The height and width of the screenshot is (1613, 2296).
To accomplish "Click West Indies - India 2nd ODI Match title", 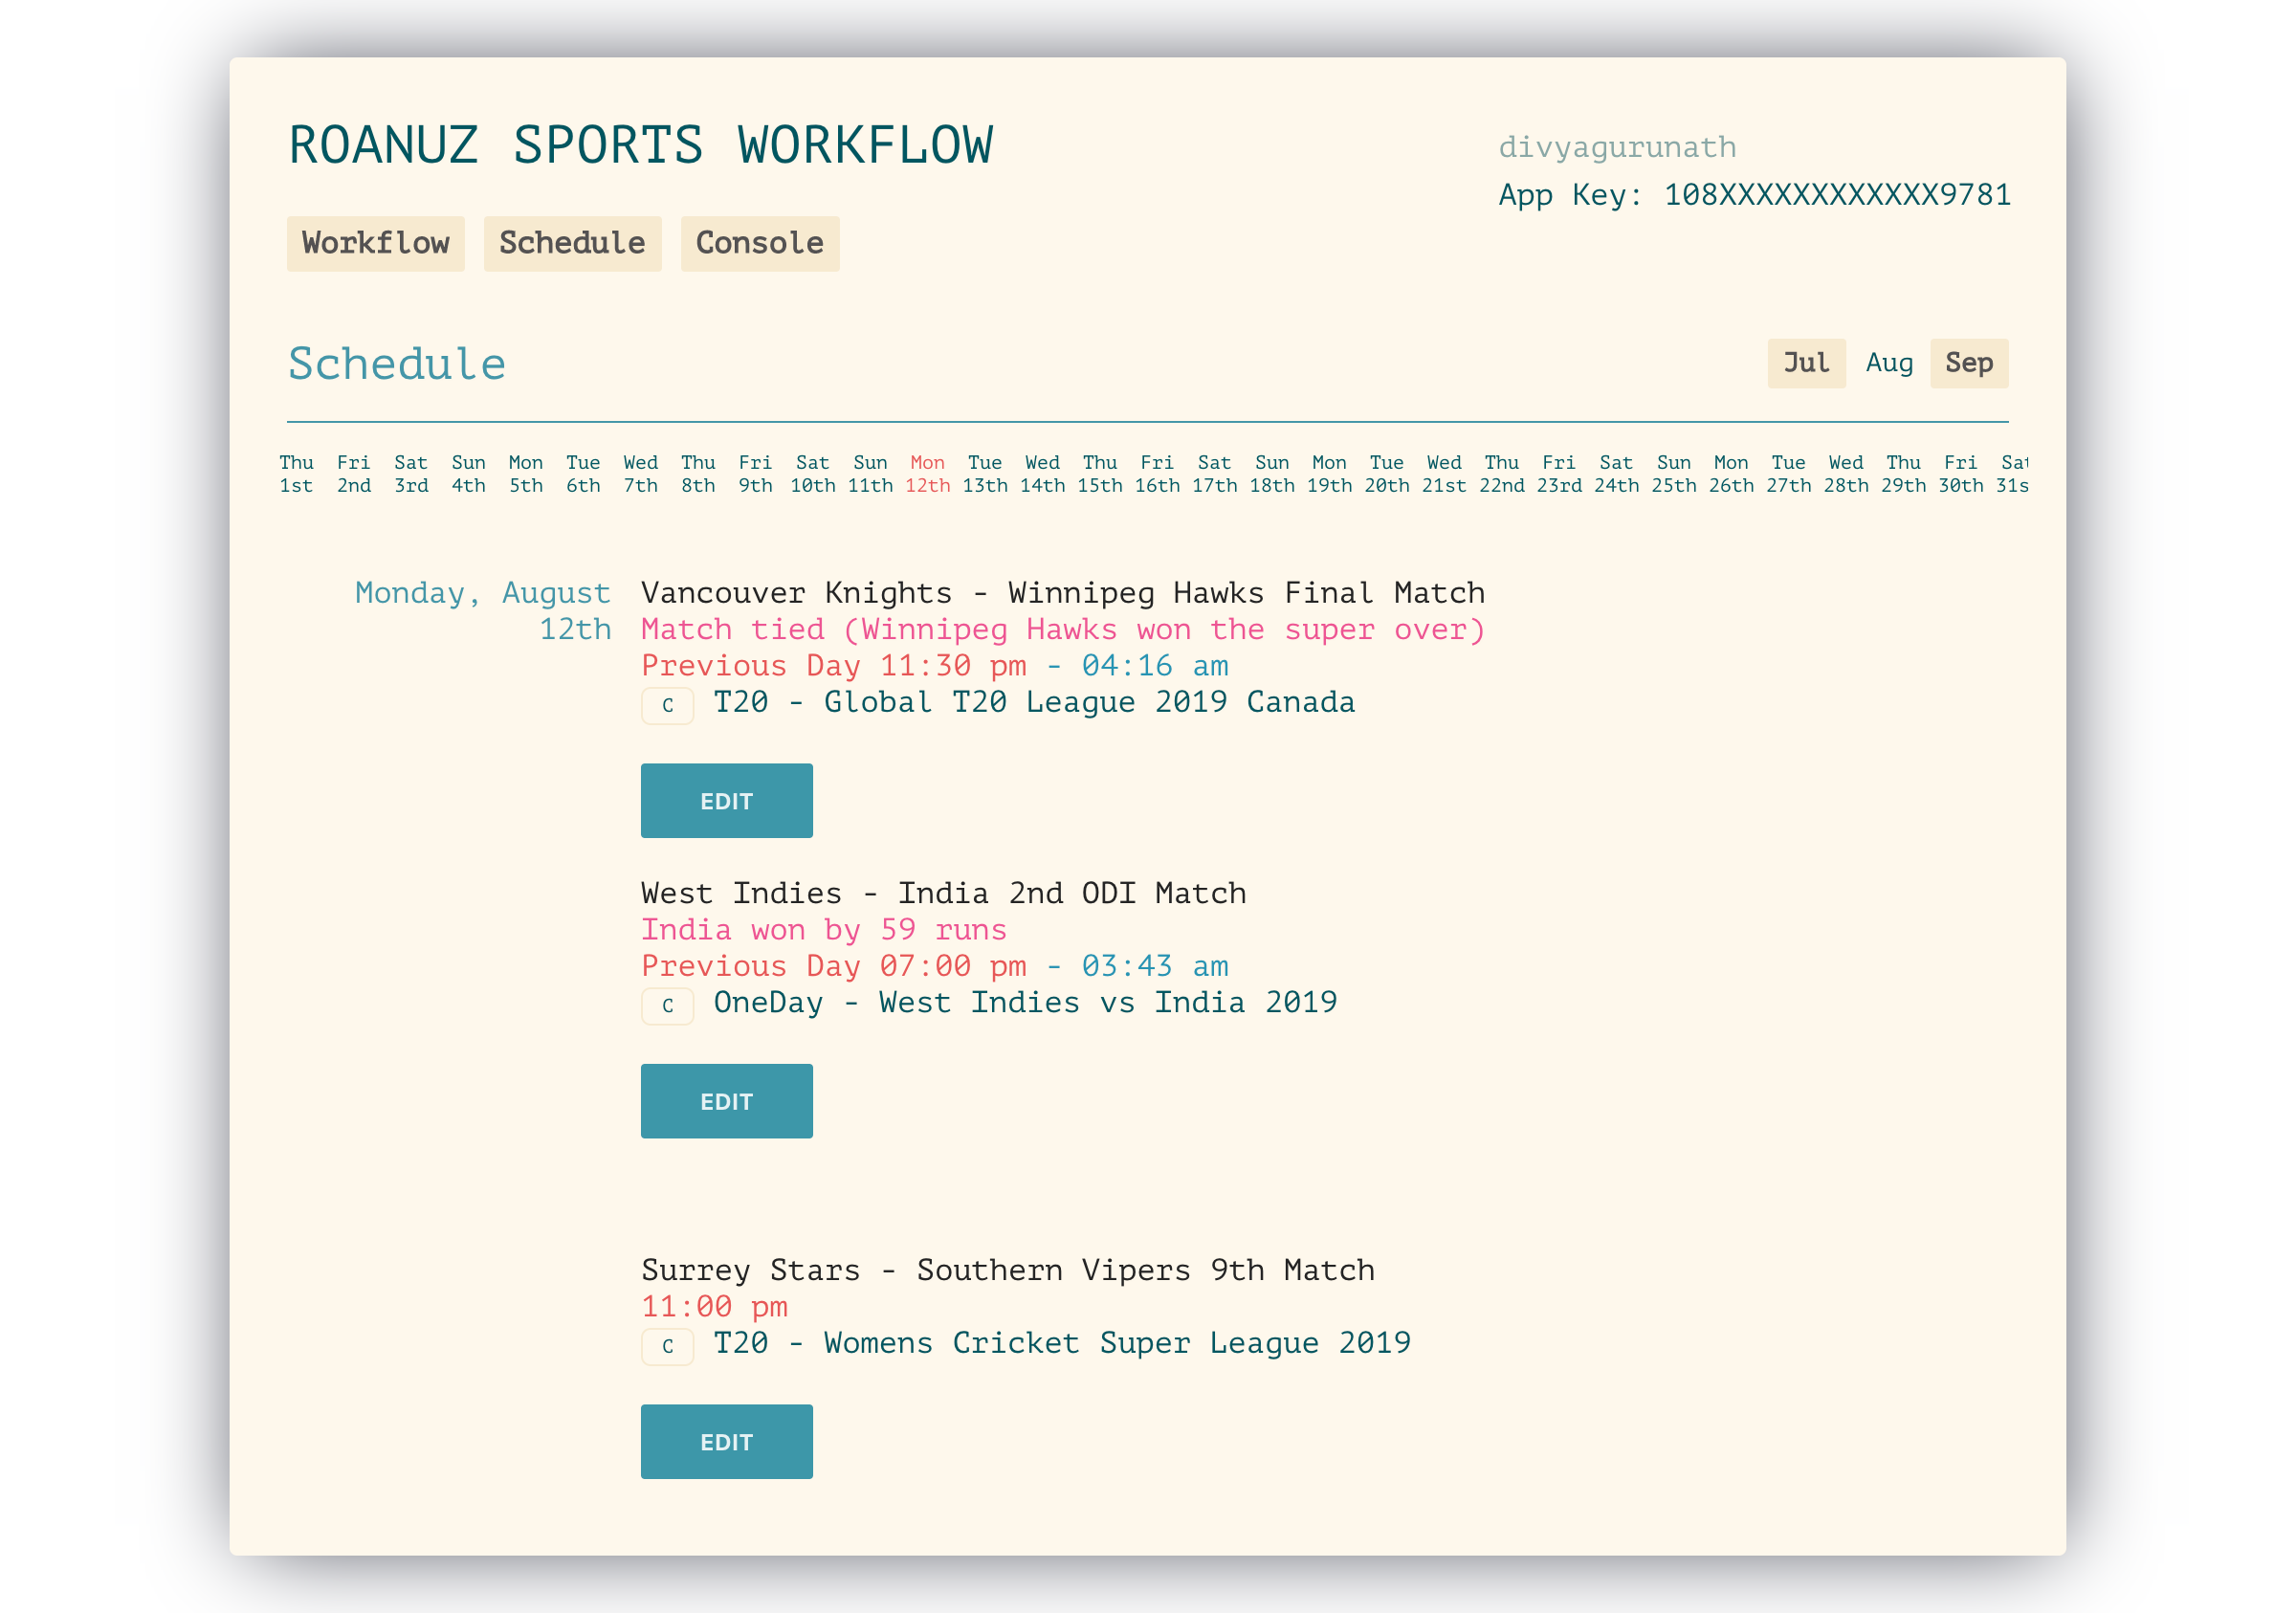I will click(944, 893).
